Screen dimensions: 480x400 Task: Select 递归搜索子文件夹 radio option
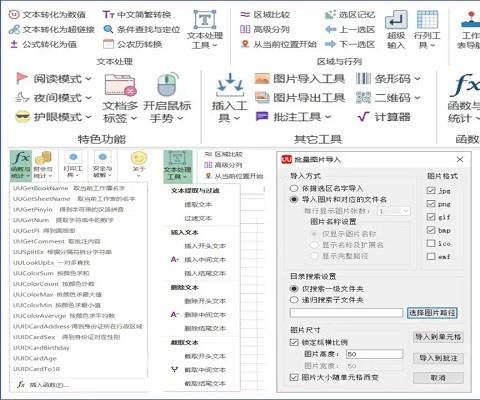294,300
